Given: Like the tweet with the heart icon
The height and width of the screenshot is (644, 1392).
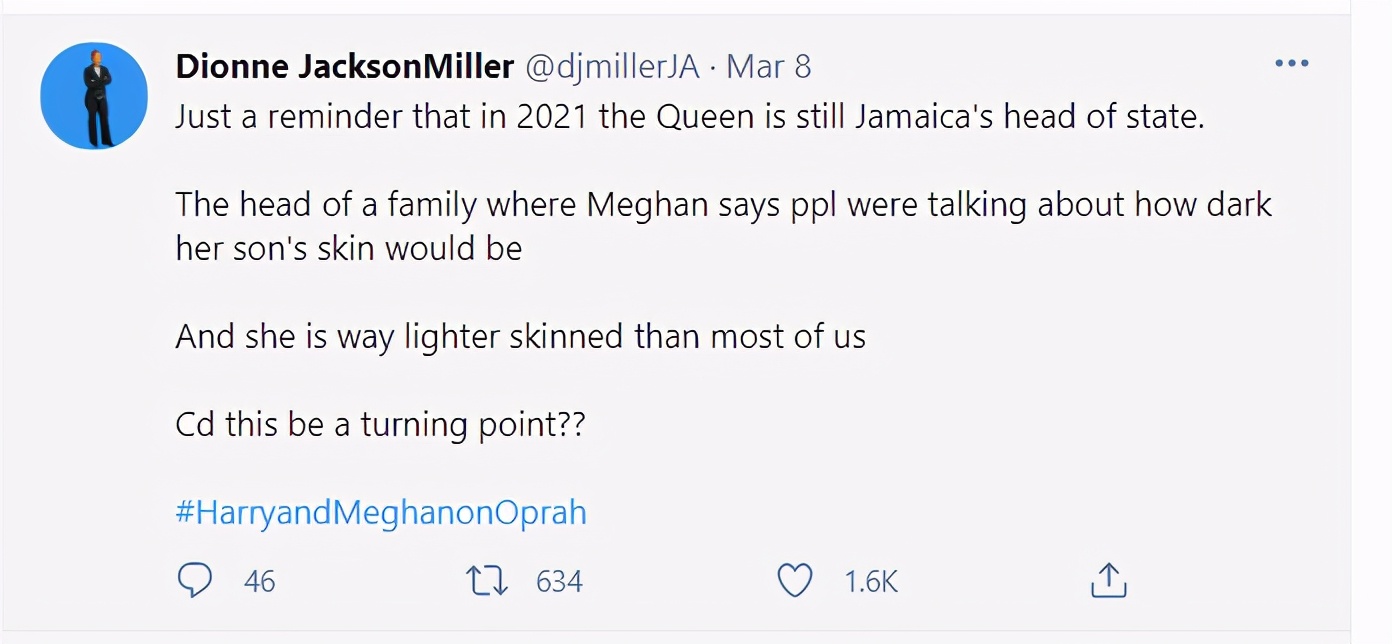Looking at the screenshot, I should coord(795,580).
